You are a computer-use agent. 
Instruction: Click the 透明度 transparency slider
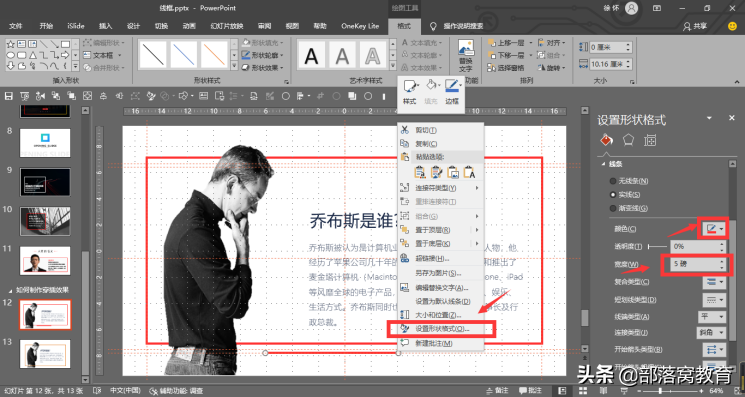(x=657, y=246)
